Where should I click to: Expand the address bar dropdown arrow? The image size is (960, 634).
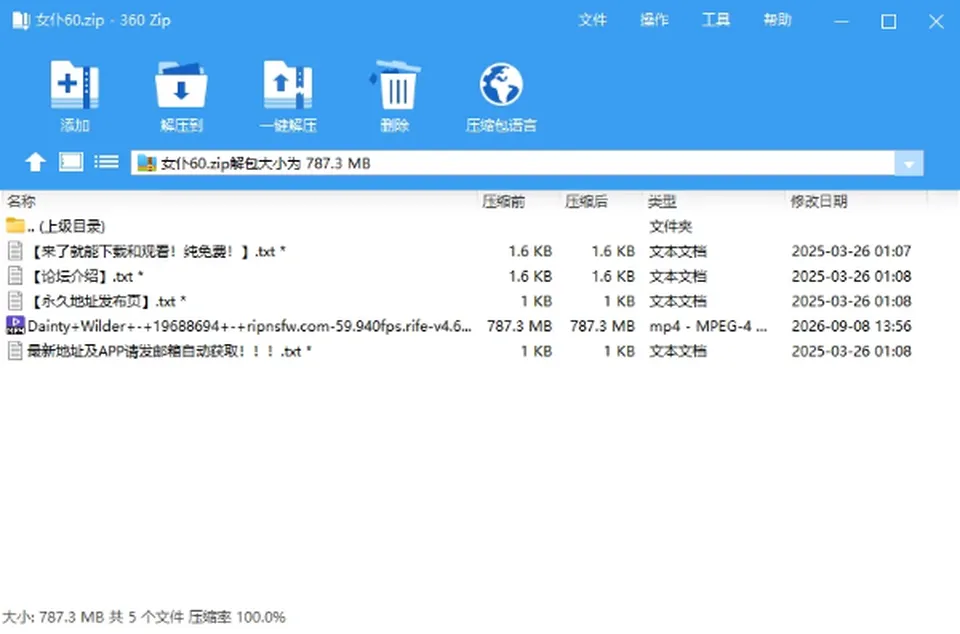[x=909, y=163]
